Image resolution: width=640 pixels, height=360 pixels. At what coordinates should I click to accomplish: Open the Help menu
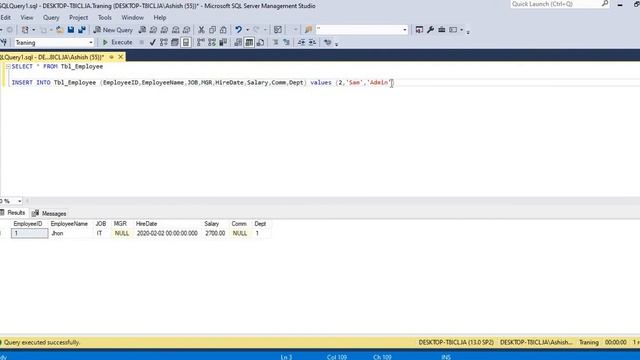click(160, 18)
